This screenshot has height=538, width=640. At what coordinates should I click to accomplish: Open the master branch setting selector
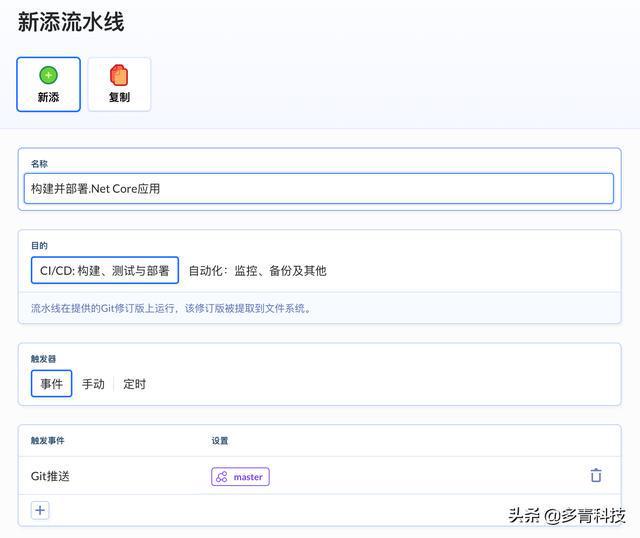241,477
